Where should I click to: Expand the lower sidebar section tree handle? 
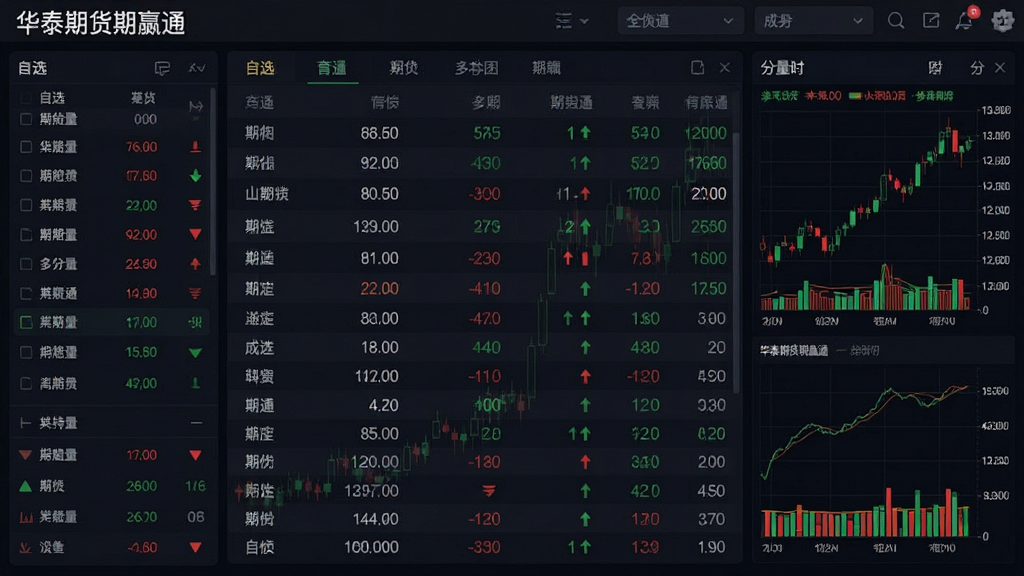pos(25,423)
